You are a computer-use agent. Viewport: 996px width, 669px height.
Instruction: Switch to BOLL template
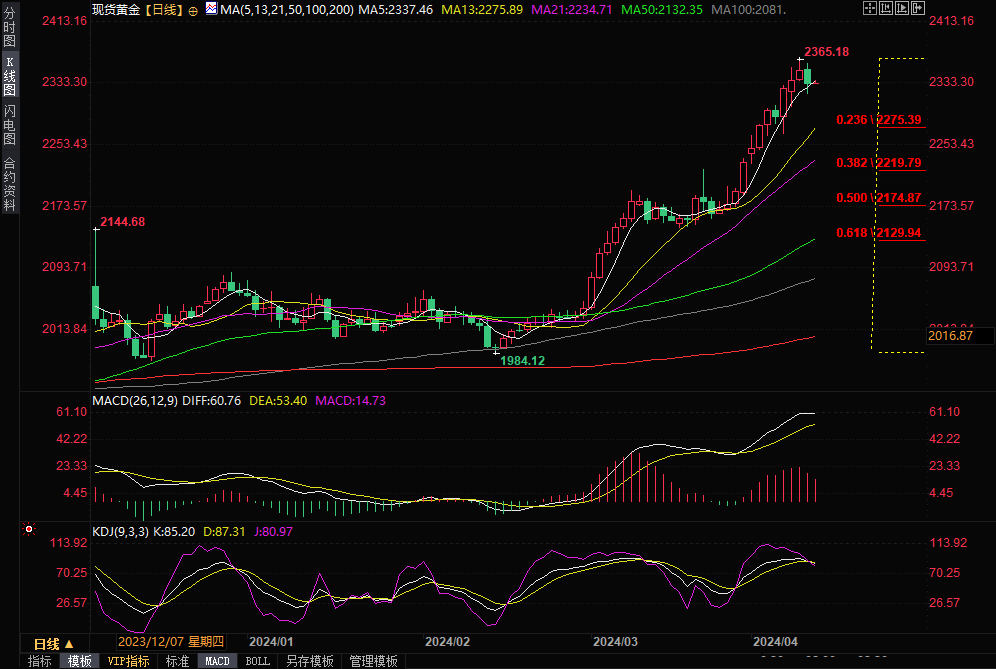[x=257, y=661]
